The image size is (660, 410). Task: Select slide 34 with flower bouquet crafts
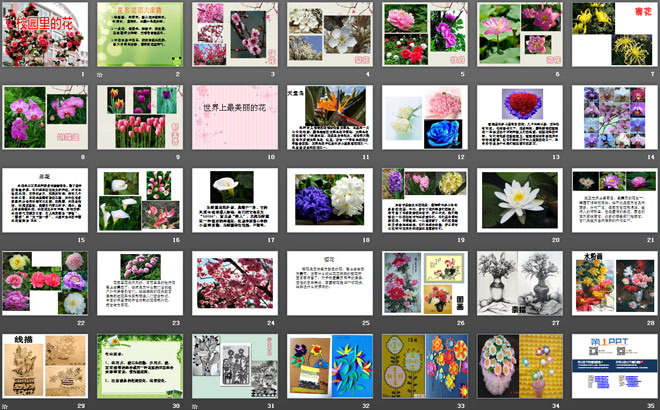(x=520, y=366)
